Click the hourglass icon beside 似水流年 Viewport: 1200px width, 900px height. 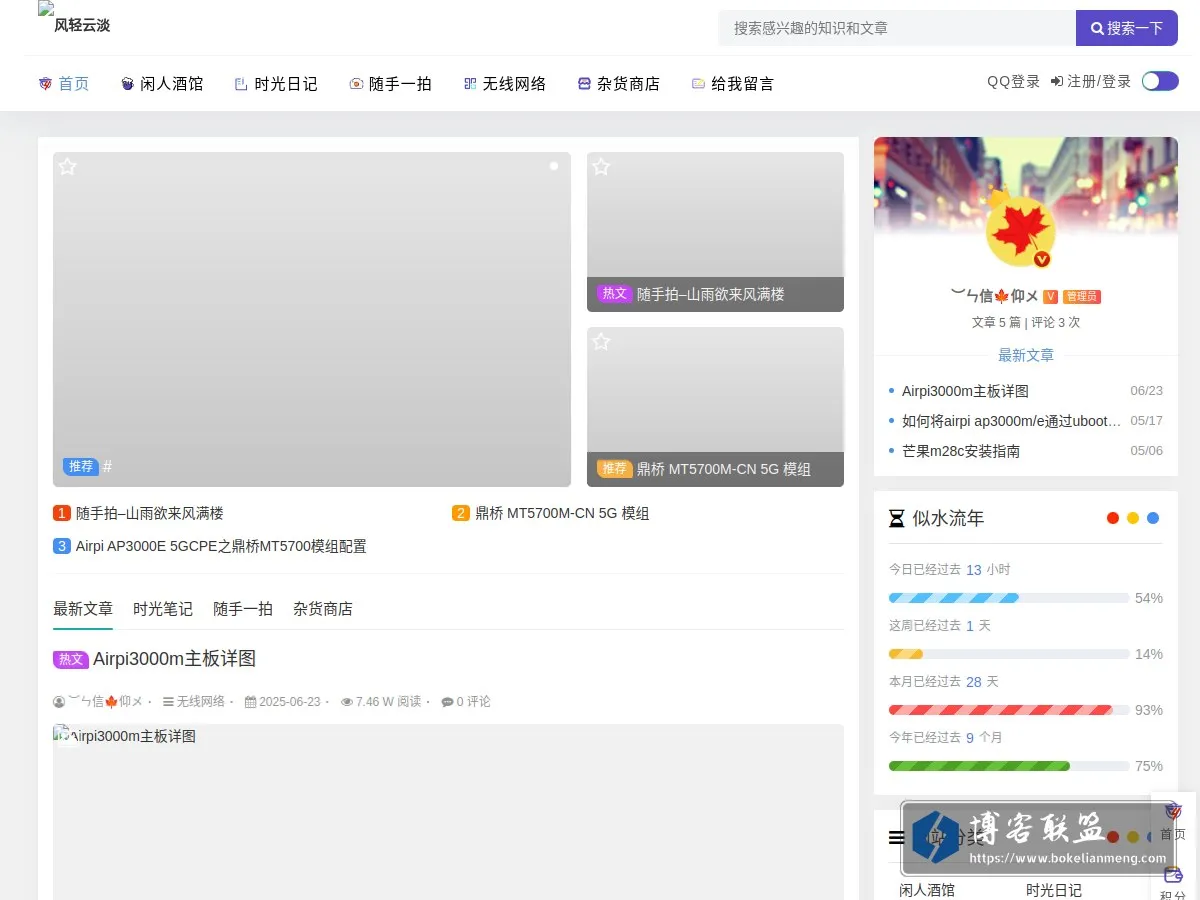[897, 518]
